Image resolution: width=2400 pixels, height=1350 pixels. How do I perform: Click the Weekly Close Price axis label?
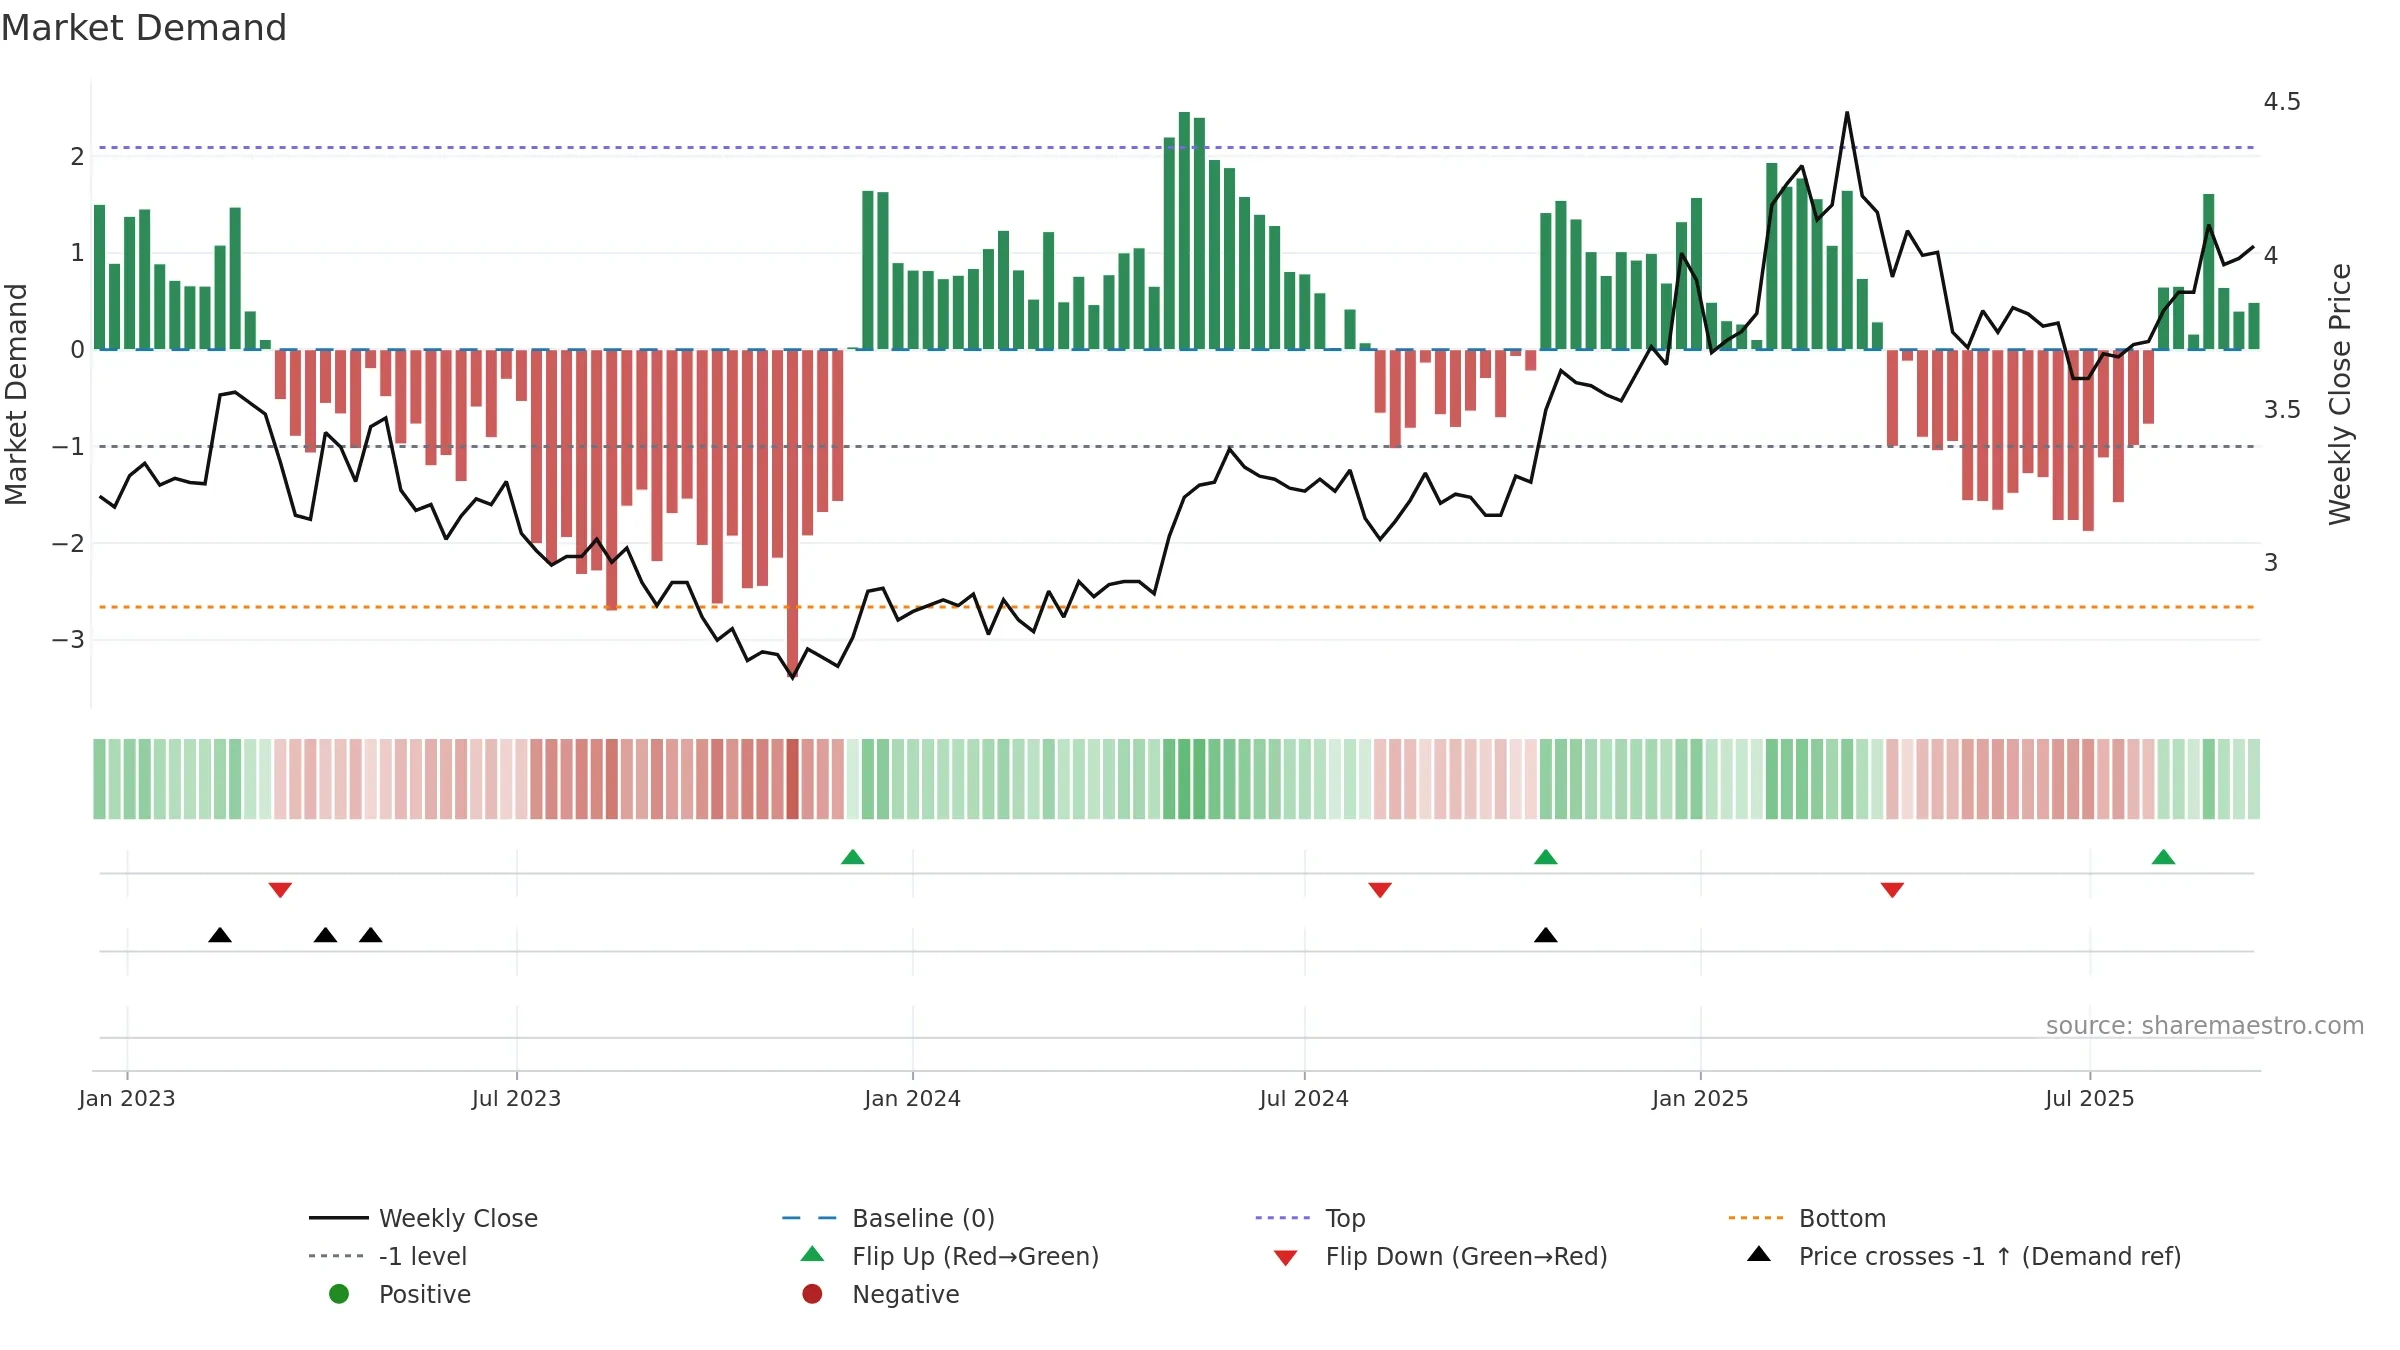coord(2340,394)
